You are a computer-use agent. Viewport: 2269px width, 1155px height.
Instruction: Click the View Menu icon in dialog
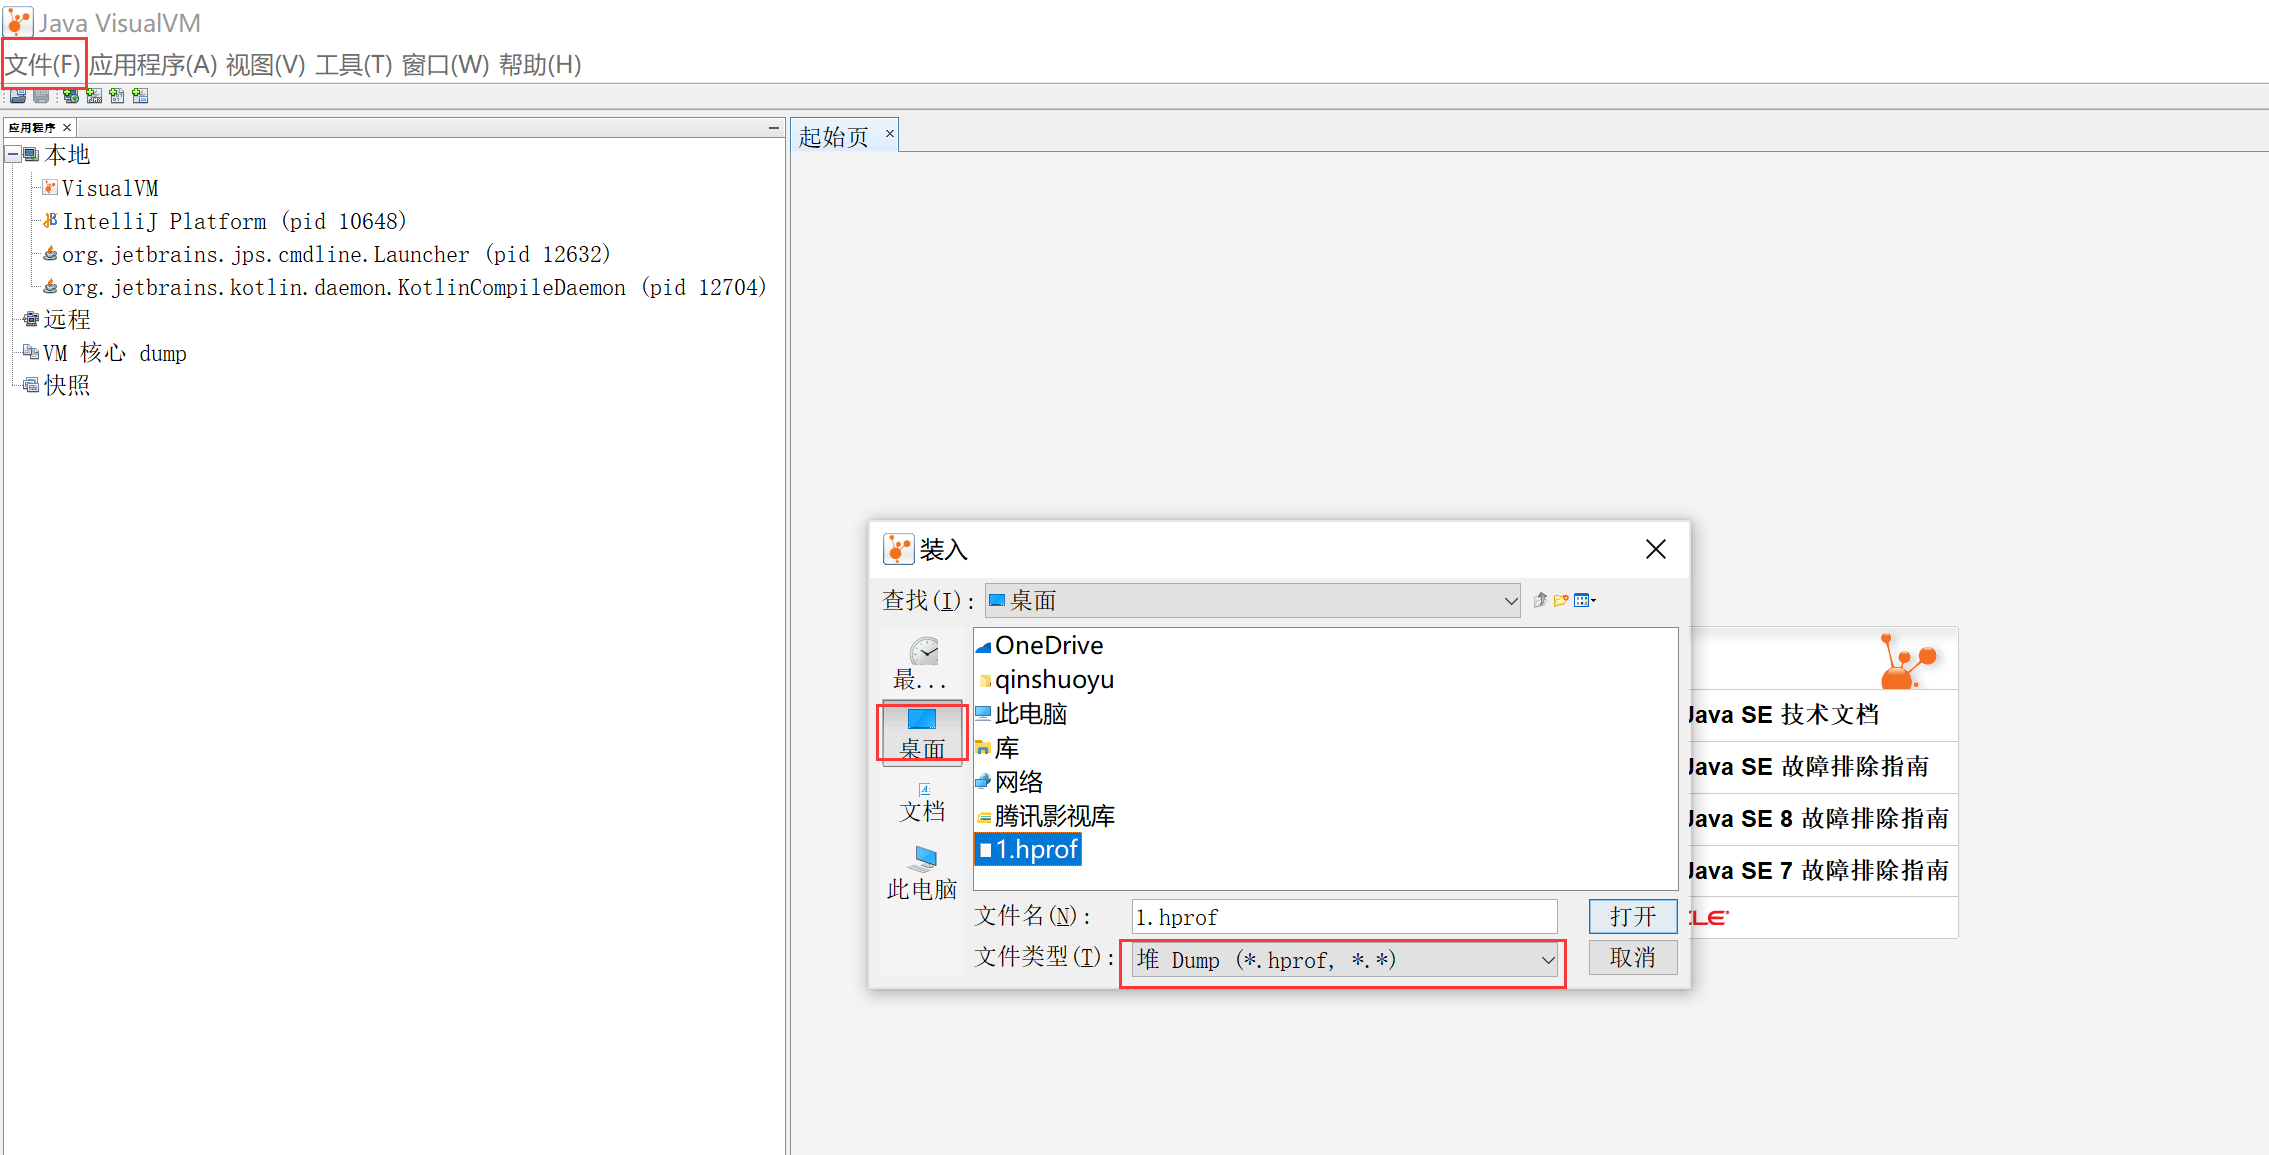click(x=1584, y=600)
